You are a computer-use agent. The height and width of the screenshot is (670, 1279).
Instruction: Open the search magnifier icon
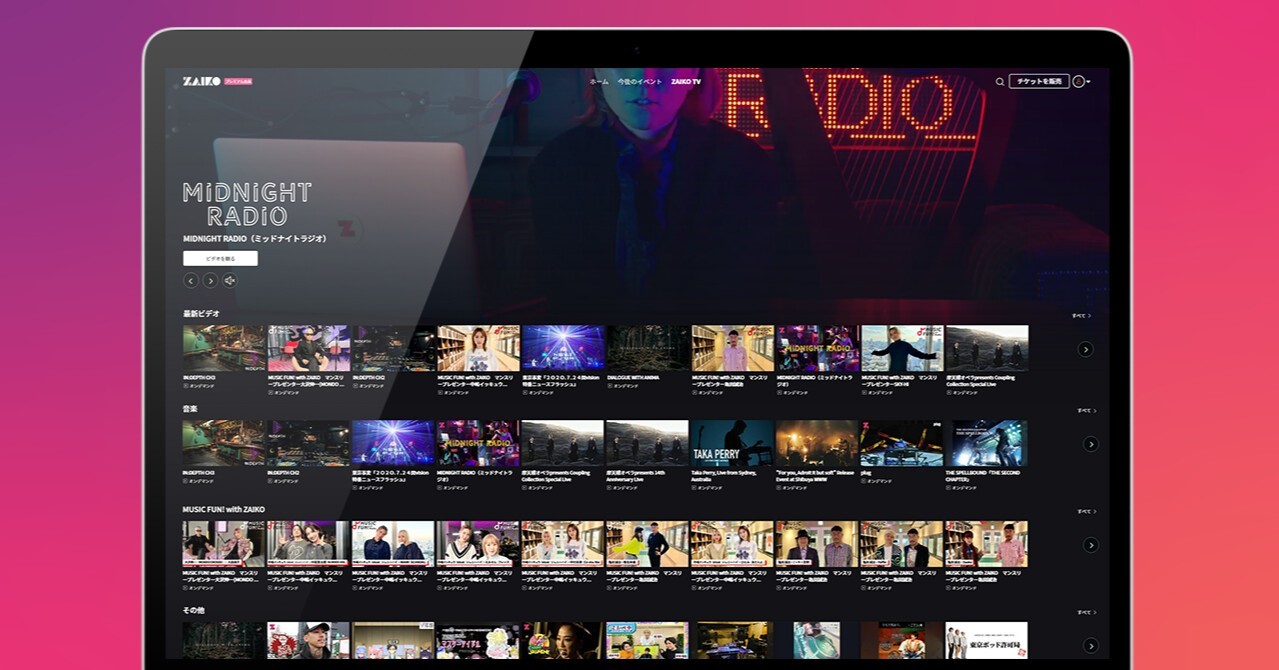click(x=1000, y=82)
